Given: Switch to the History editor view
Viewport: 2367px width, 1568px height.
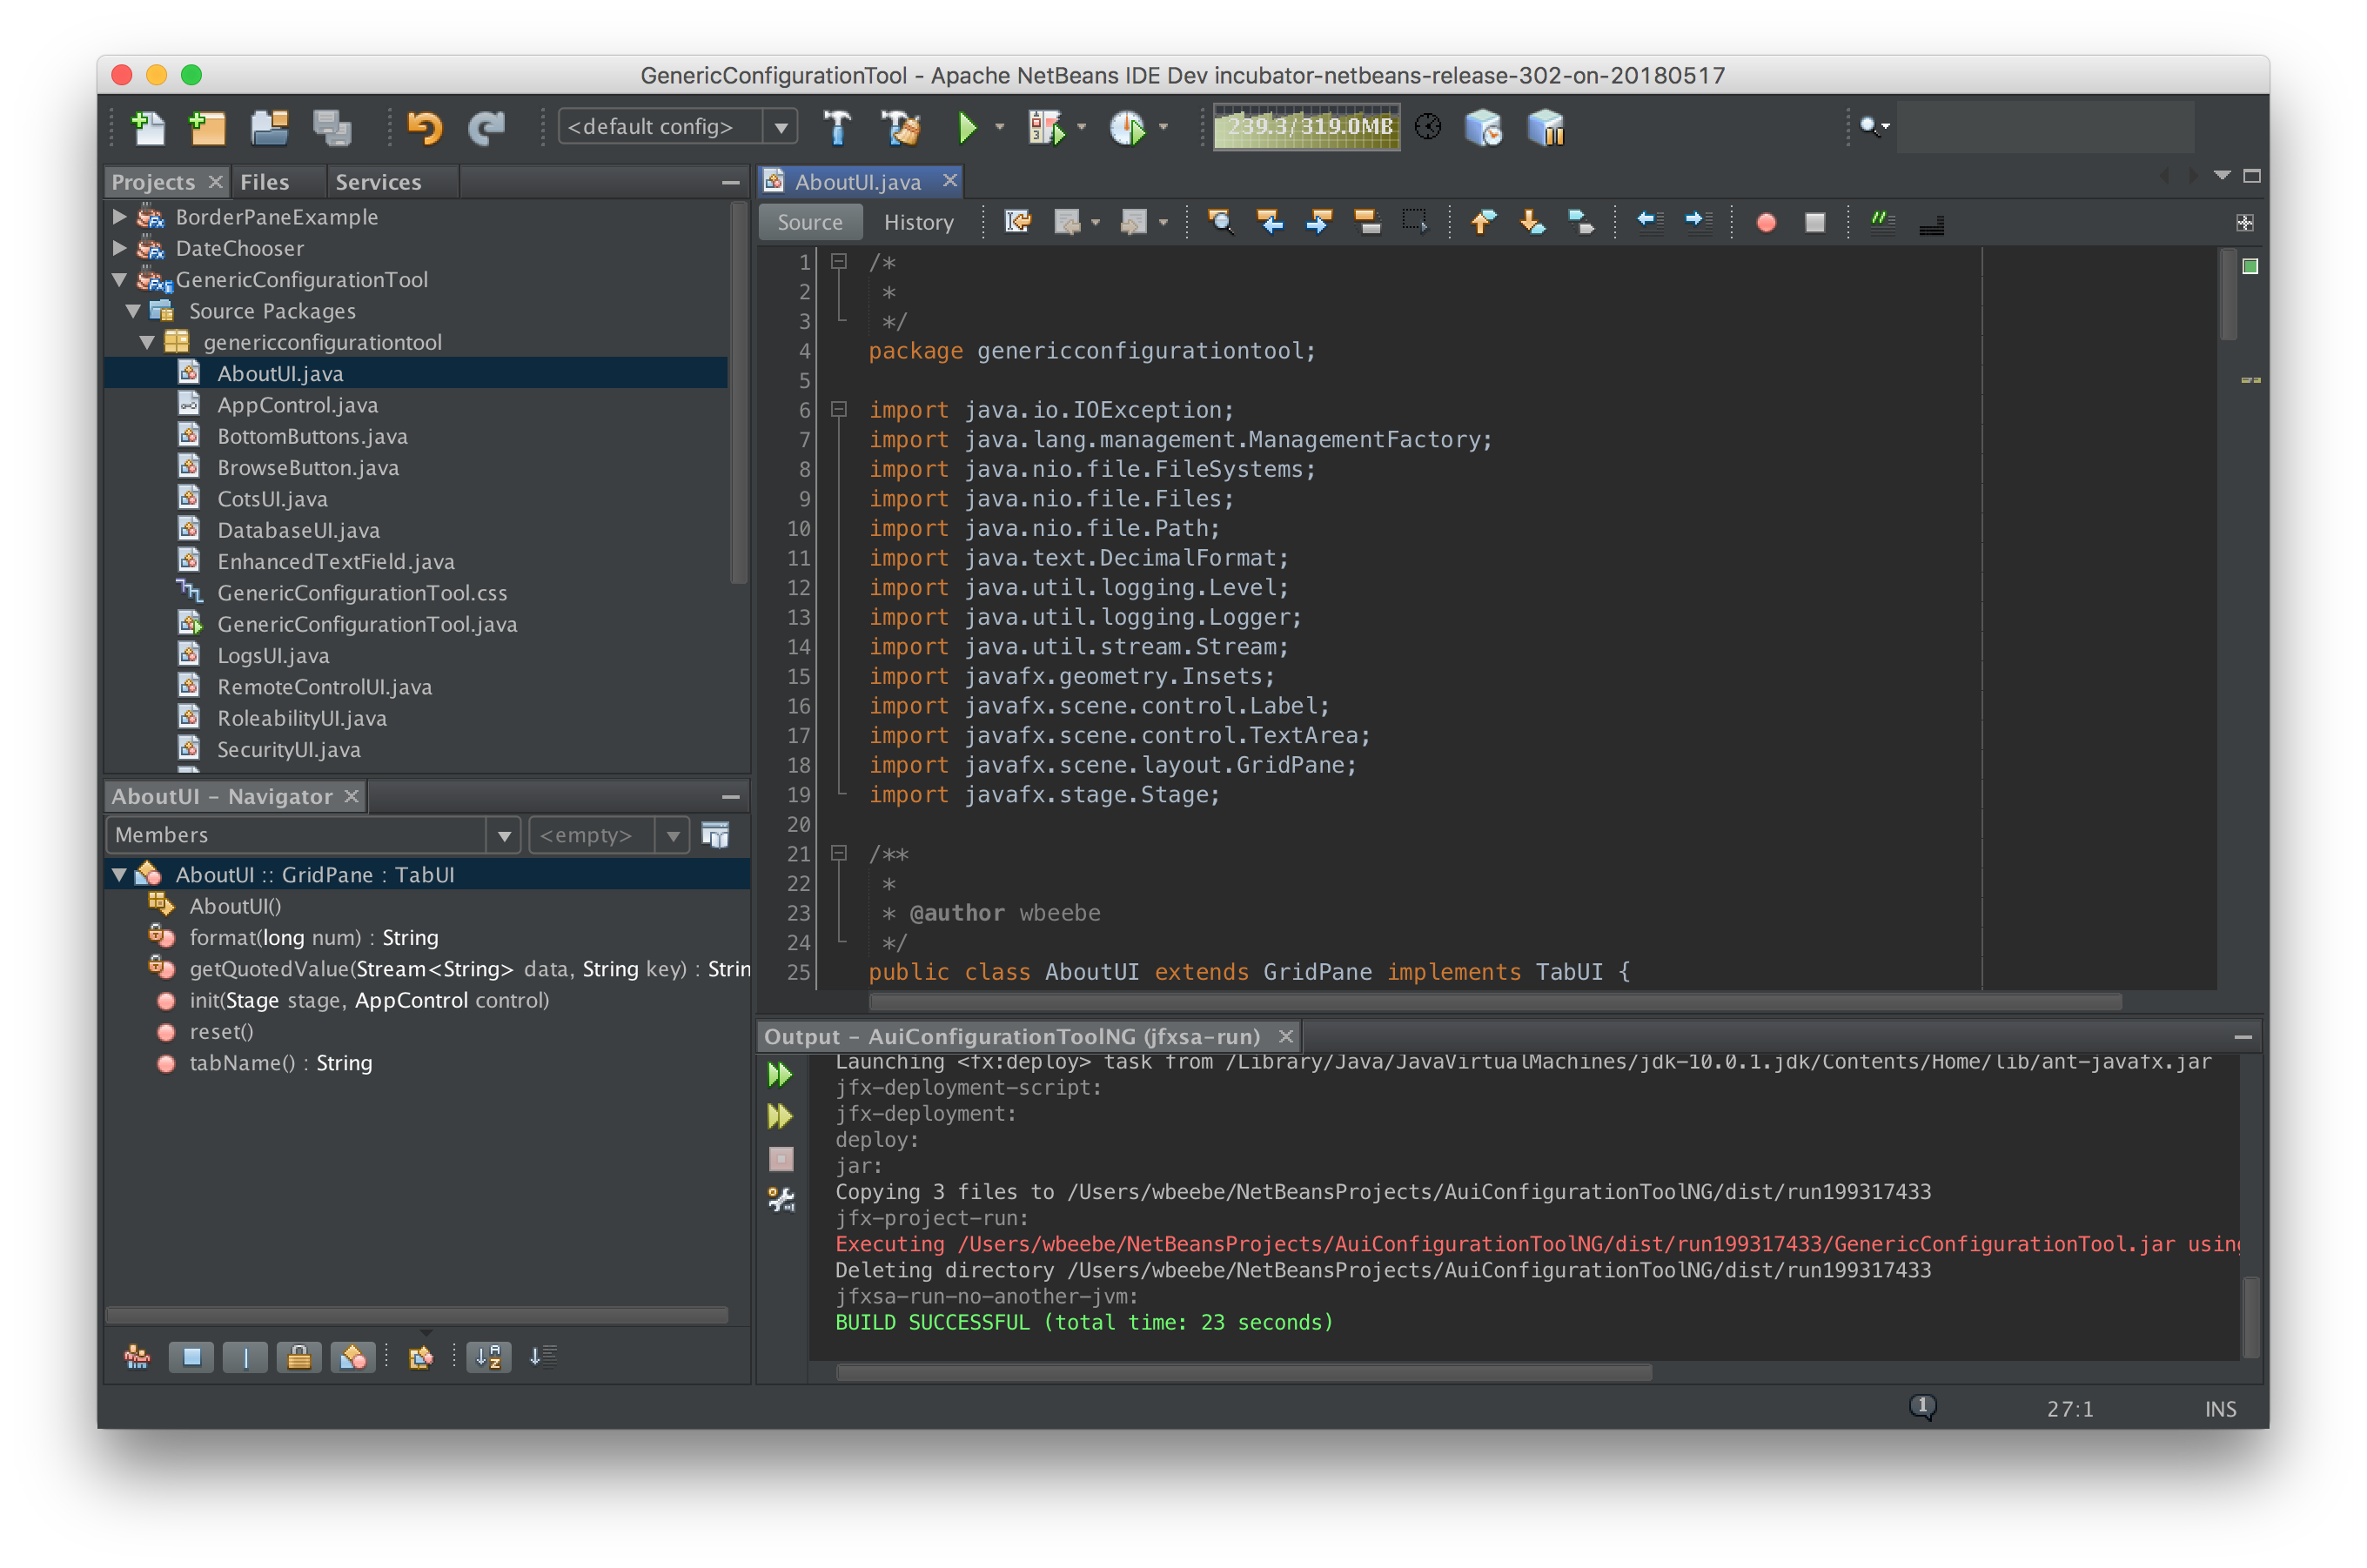Looking at the screenshot, I should (918, 222).
